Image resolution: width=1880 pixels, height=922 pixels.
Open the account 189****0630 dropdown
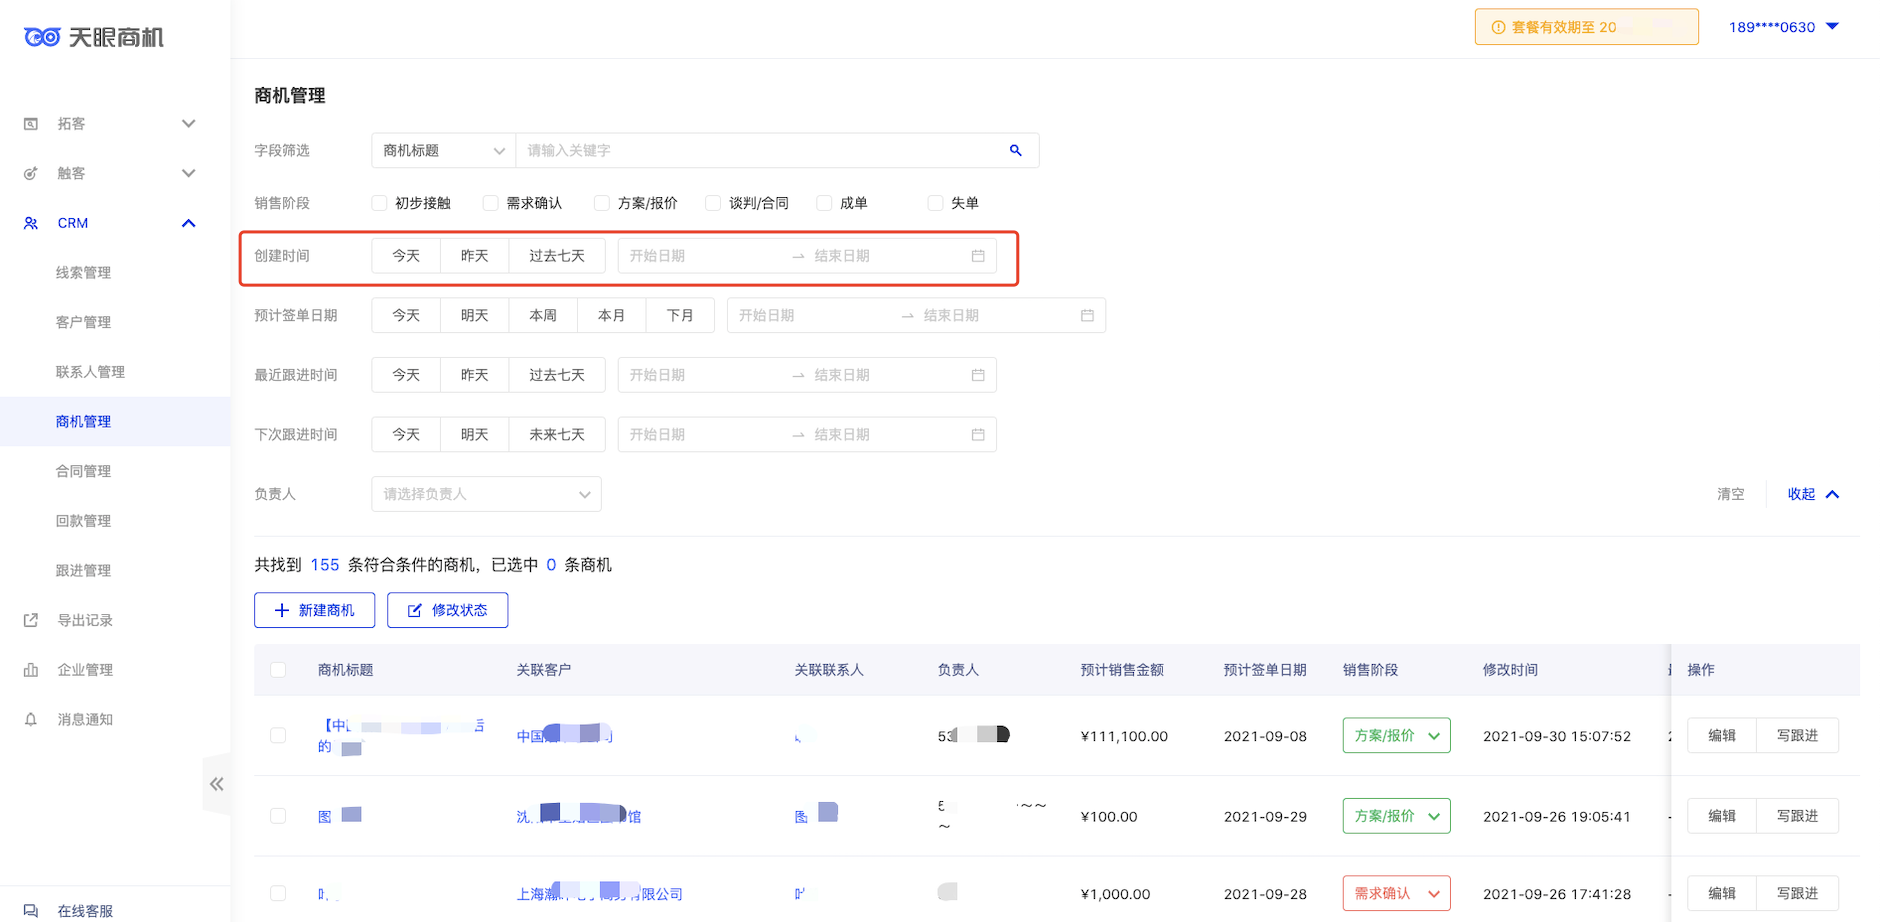pyautogui.click(x=1784, y=27)
